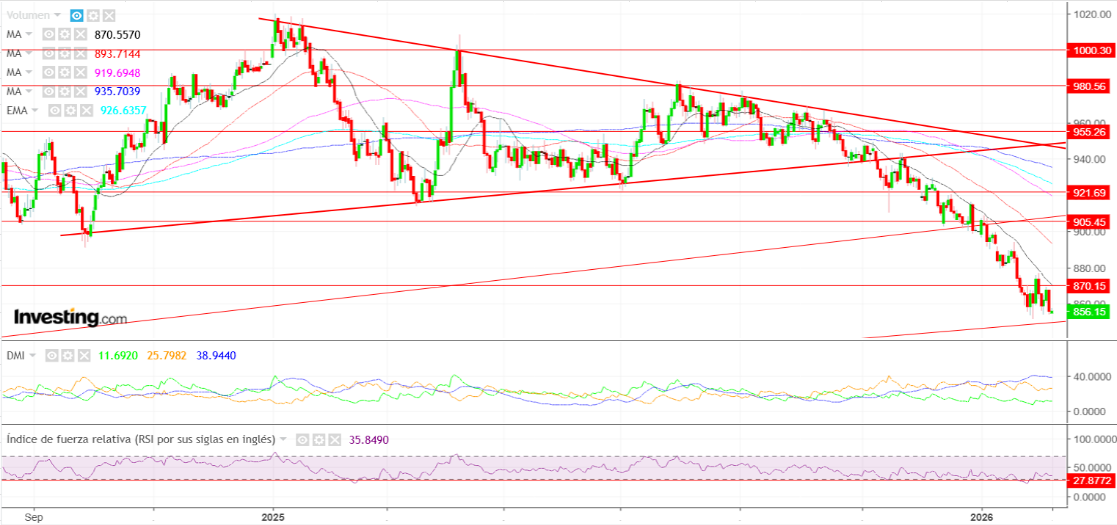Toggle visibility of the Volumen indicator

(77, 16)
